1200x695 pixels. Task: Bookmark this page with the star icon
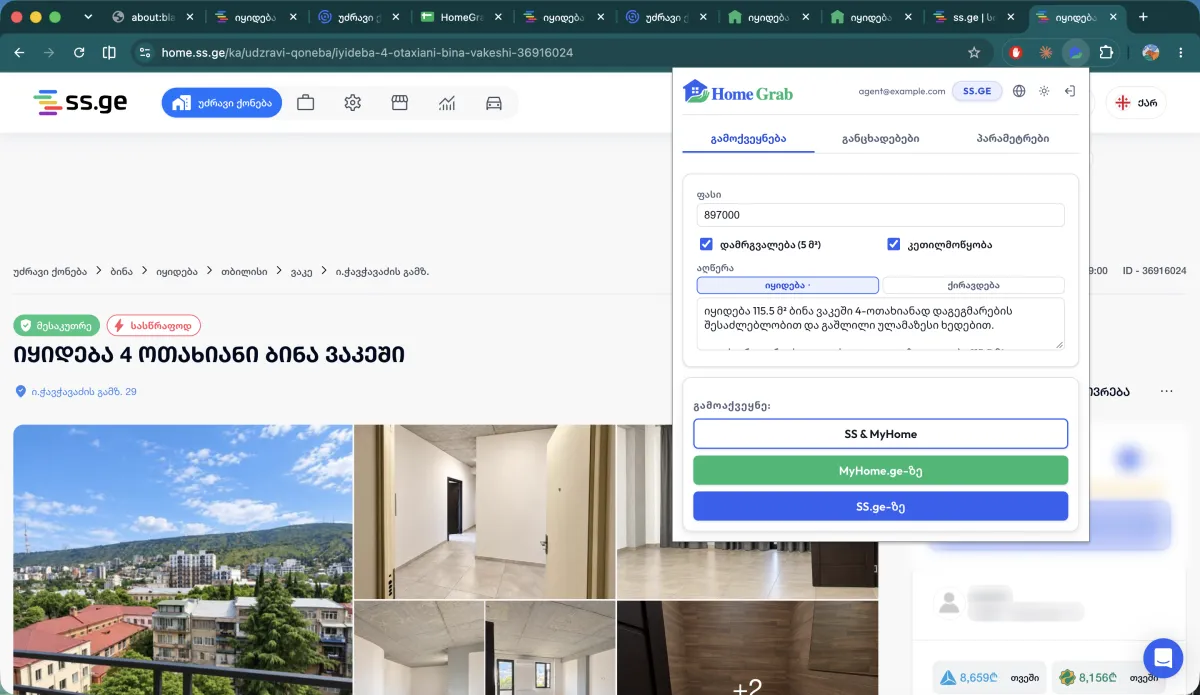pyautogui.click(x=974, y=52)
